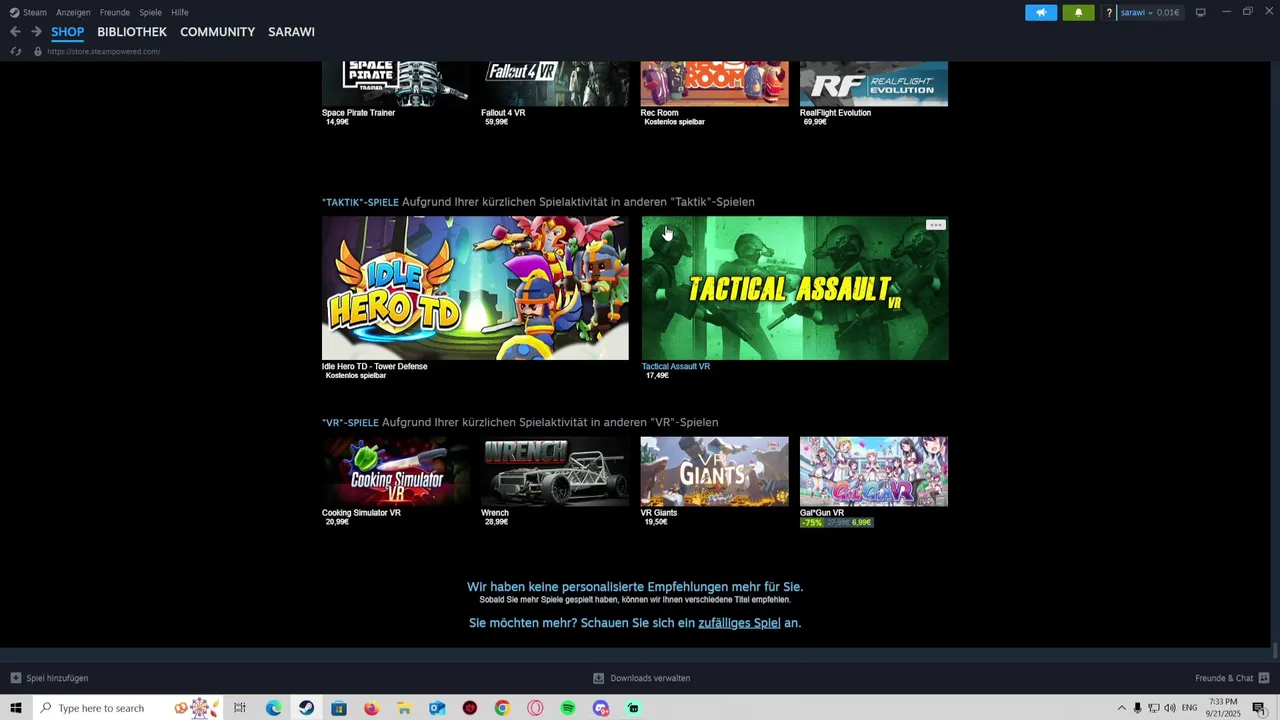Show hidden system tray icons

(1121, 708)
